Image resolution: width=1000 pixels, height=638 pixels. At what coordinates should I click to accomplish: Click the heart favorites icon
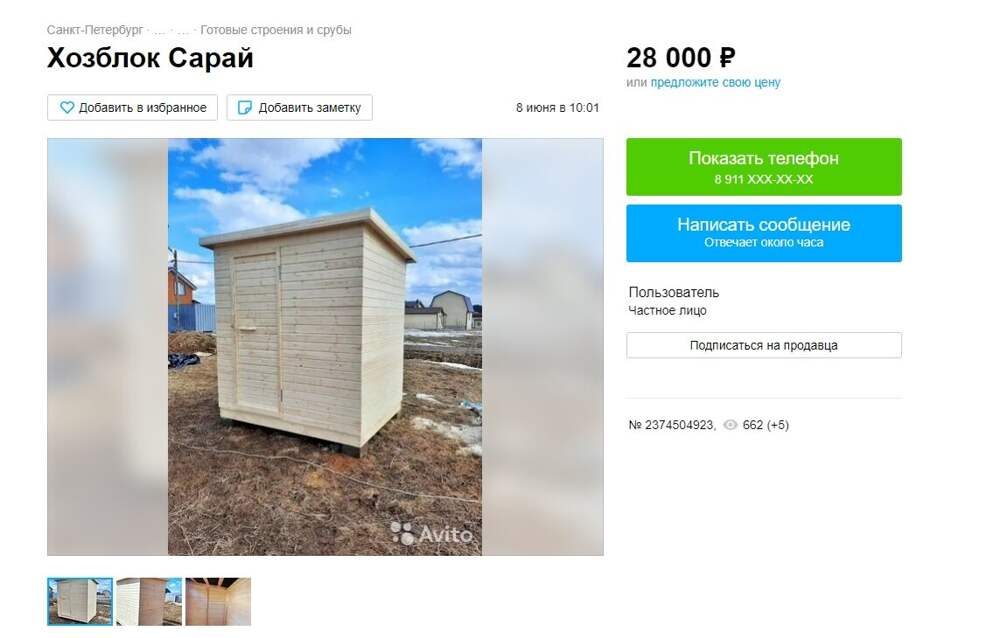point(67,108)
